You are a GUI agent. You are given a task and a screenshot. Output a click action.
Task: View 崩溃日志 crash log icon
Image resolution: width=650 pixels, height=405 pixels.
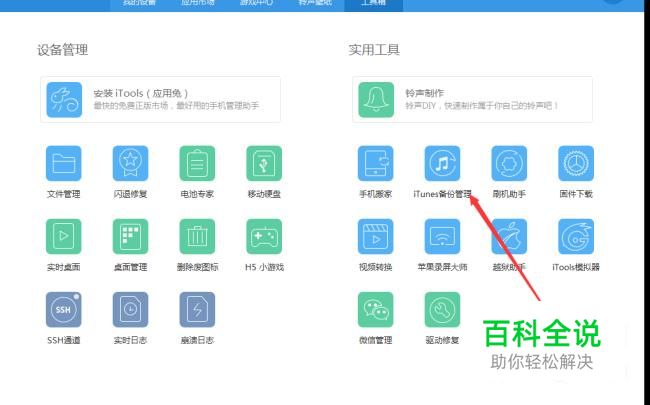pyautogui.click(x=197, y=310)
